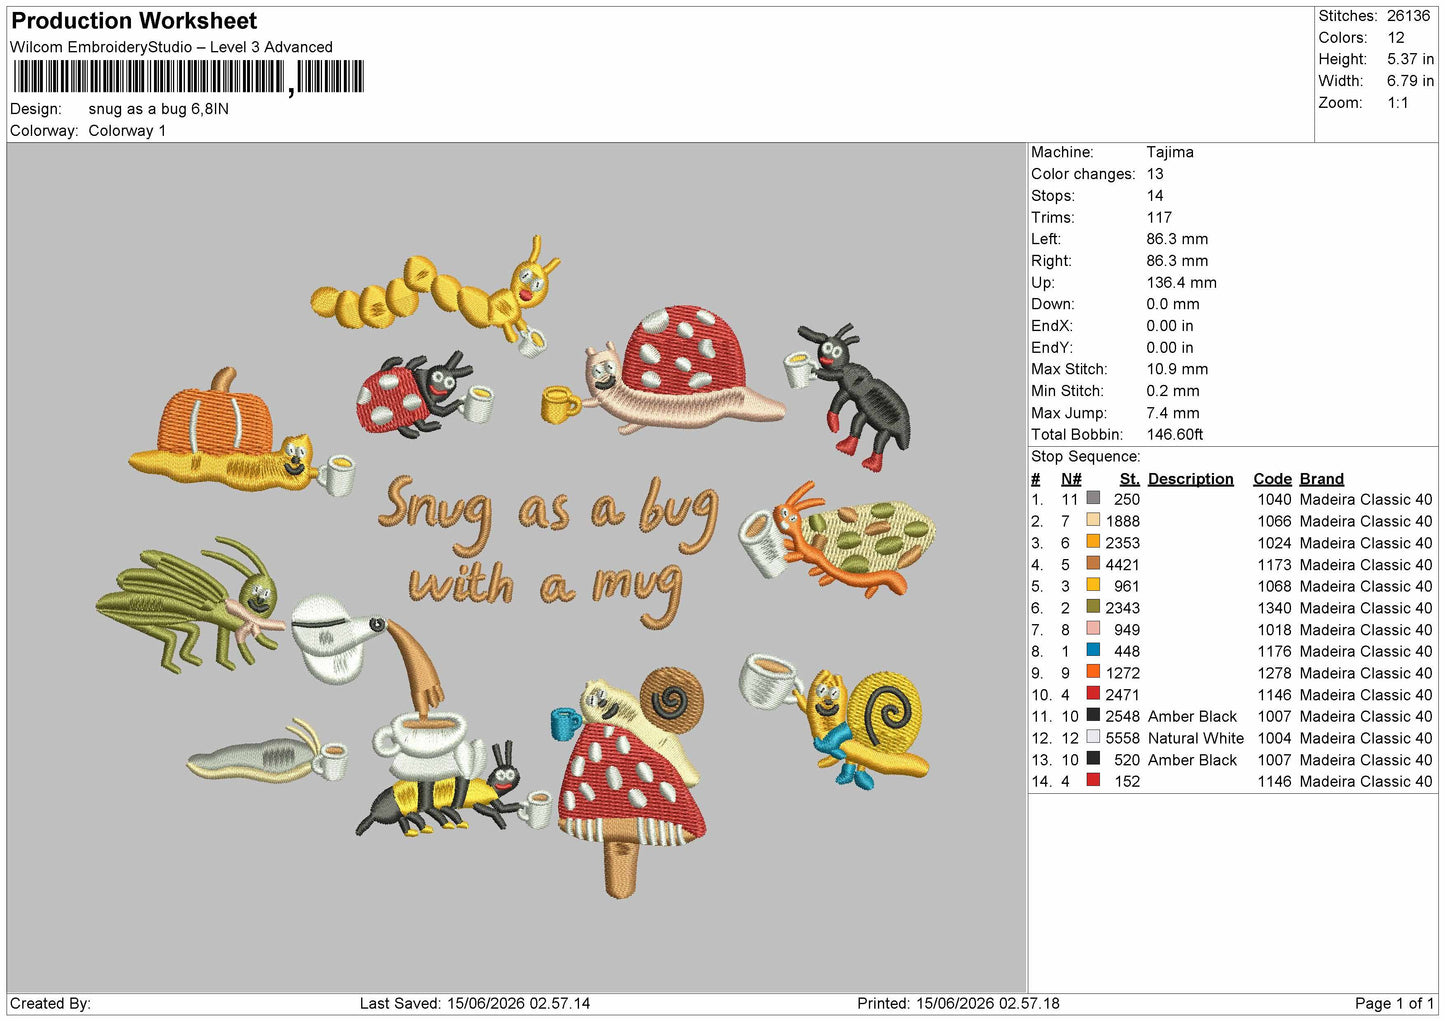Pick the red swatch in the 152 stitches row
1445x1021 pixels.
pos(1093,781)
